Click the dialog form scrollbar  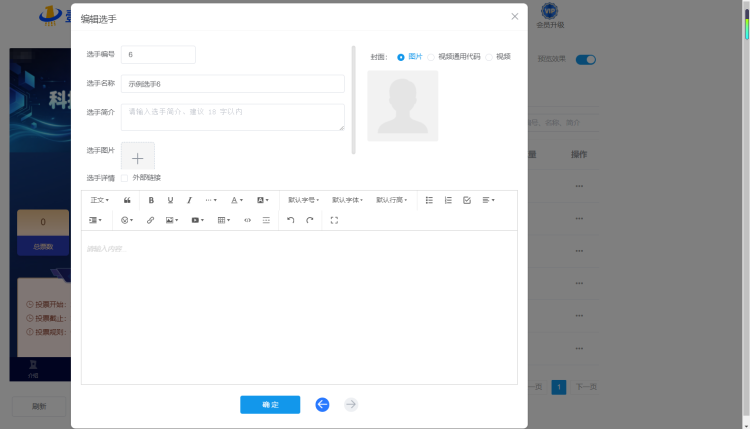coord(353,100)
